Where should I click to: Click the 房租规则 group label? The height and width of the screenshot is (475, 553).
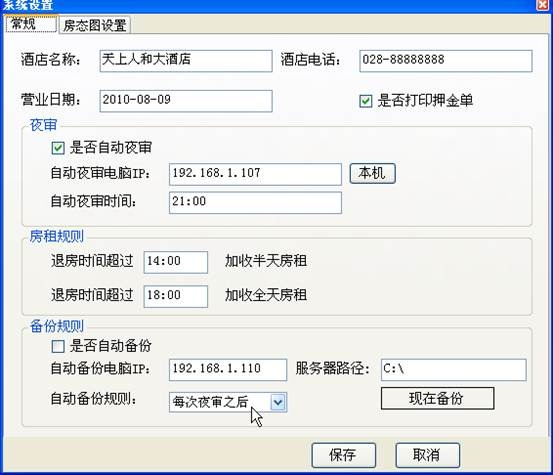point(56,236)
